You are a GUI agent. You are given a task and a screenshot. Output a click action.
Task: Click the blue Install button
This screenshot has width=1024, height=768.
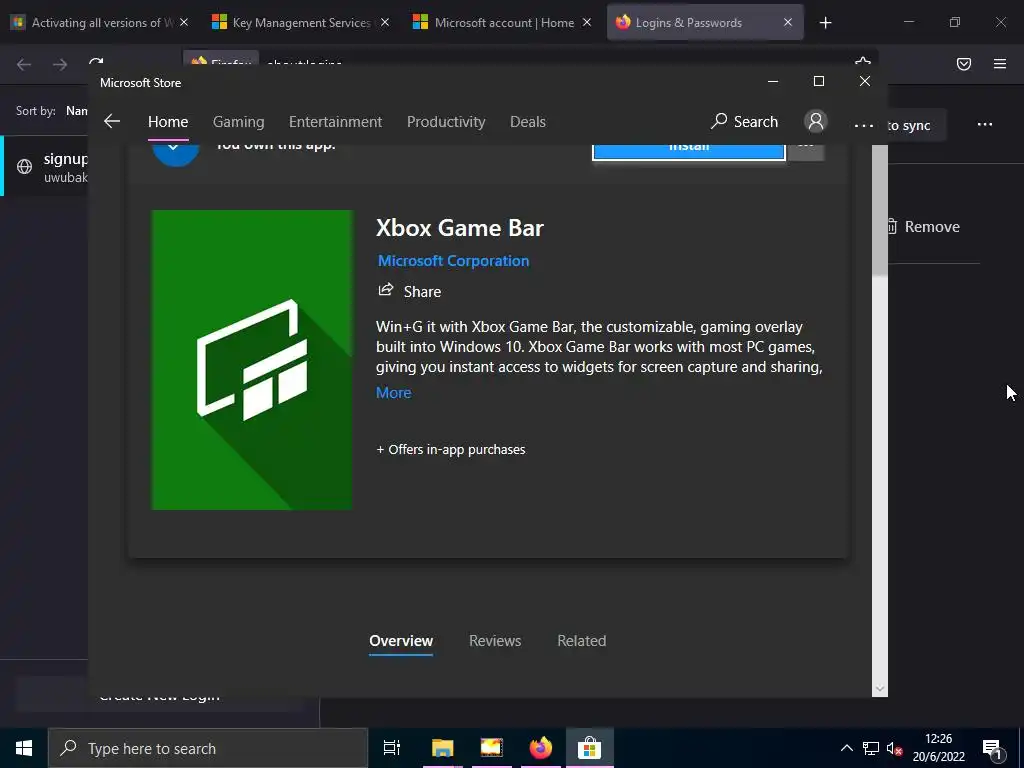(688, 152)
